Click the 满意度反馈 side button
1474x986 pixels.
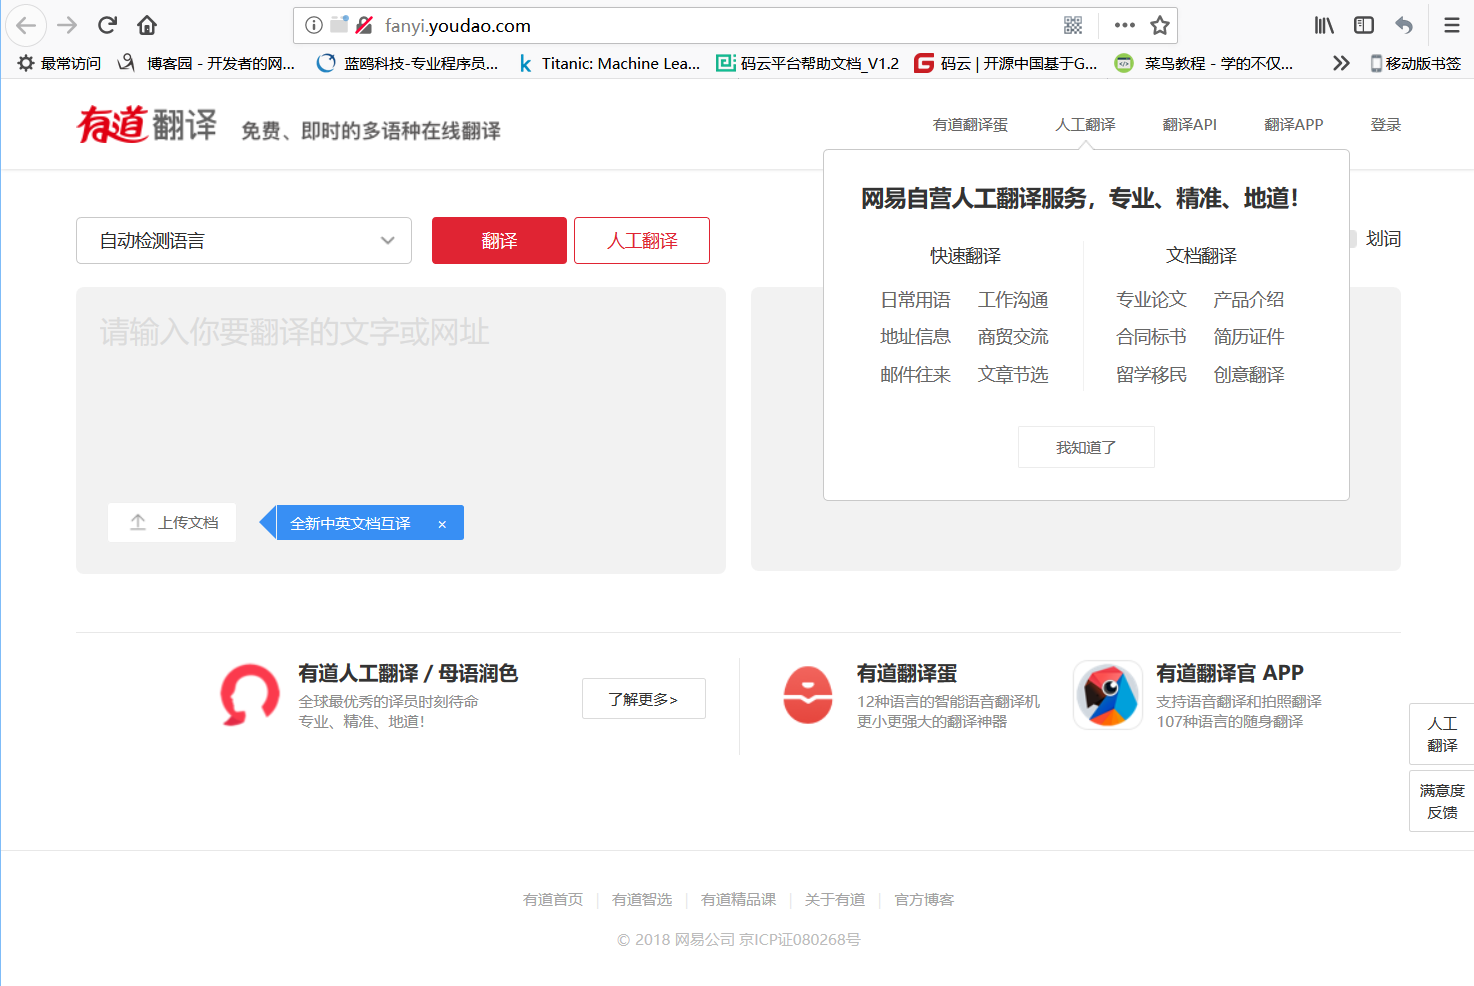tap(1442, 801)
